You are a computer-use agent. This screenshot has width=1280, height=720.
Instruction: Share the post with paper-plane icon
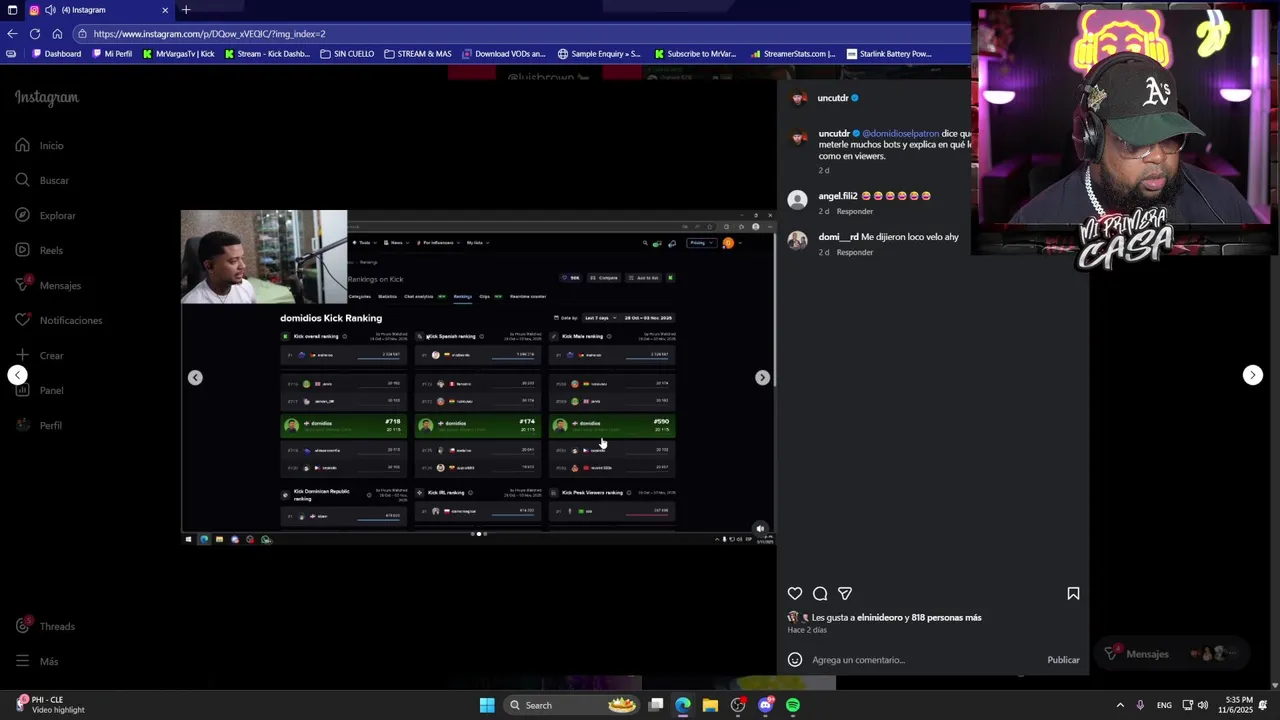[845, 594]
